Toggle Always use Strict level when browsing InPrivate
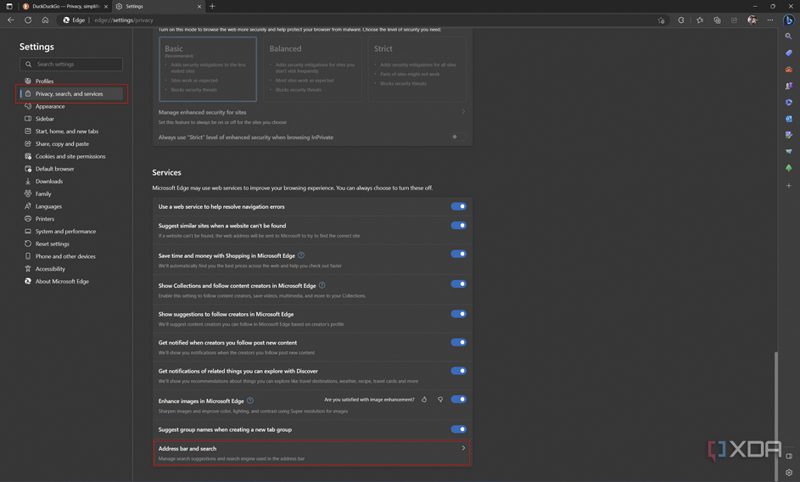This screenshot has width=800, height=482. [x=457, y=137]
